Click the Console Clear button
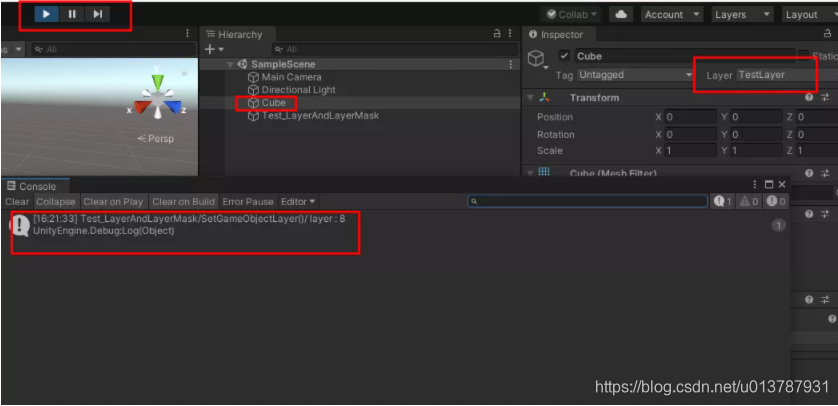Screen dimensions: 838x406 (17, 201)
